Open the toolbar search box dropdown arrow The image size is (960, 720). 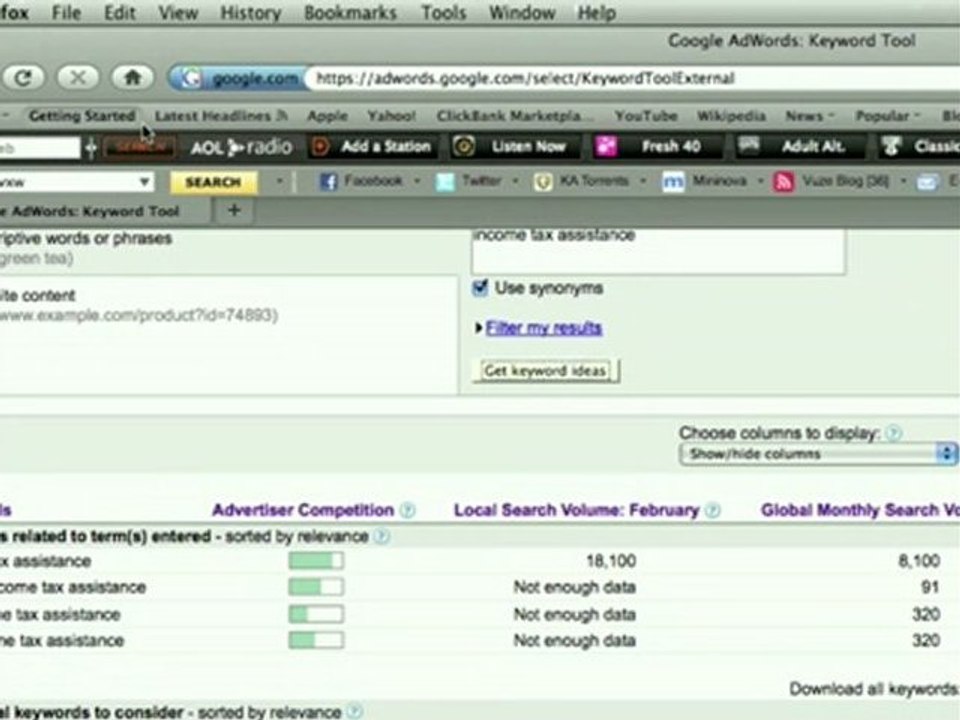click(x=144, y=182)
